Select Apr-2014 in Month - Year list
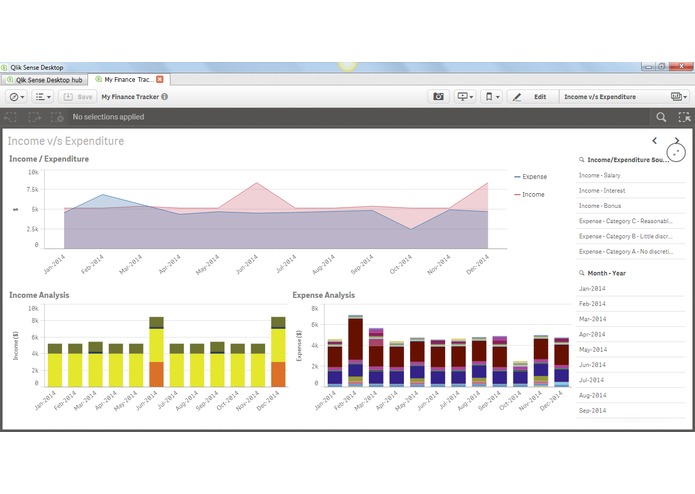 [x=631, y=334]
